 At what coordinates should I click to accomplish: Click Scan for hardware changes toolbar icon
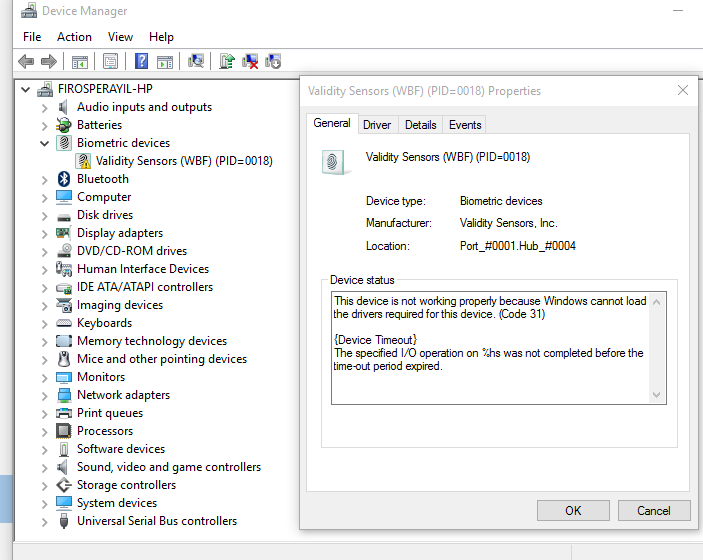tap(195, 61)
